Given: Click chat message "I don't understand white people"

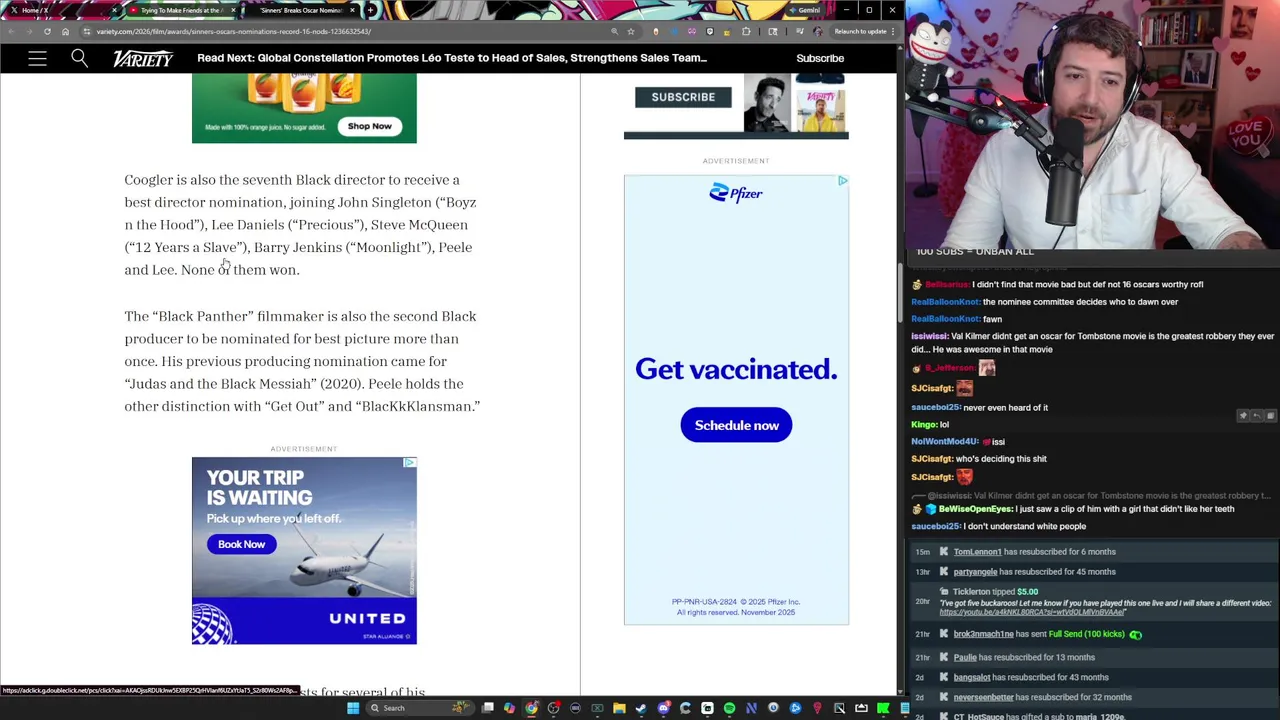Looking at the screenshot, I should point(1024,527).
